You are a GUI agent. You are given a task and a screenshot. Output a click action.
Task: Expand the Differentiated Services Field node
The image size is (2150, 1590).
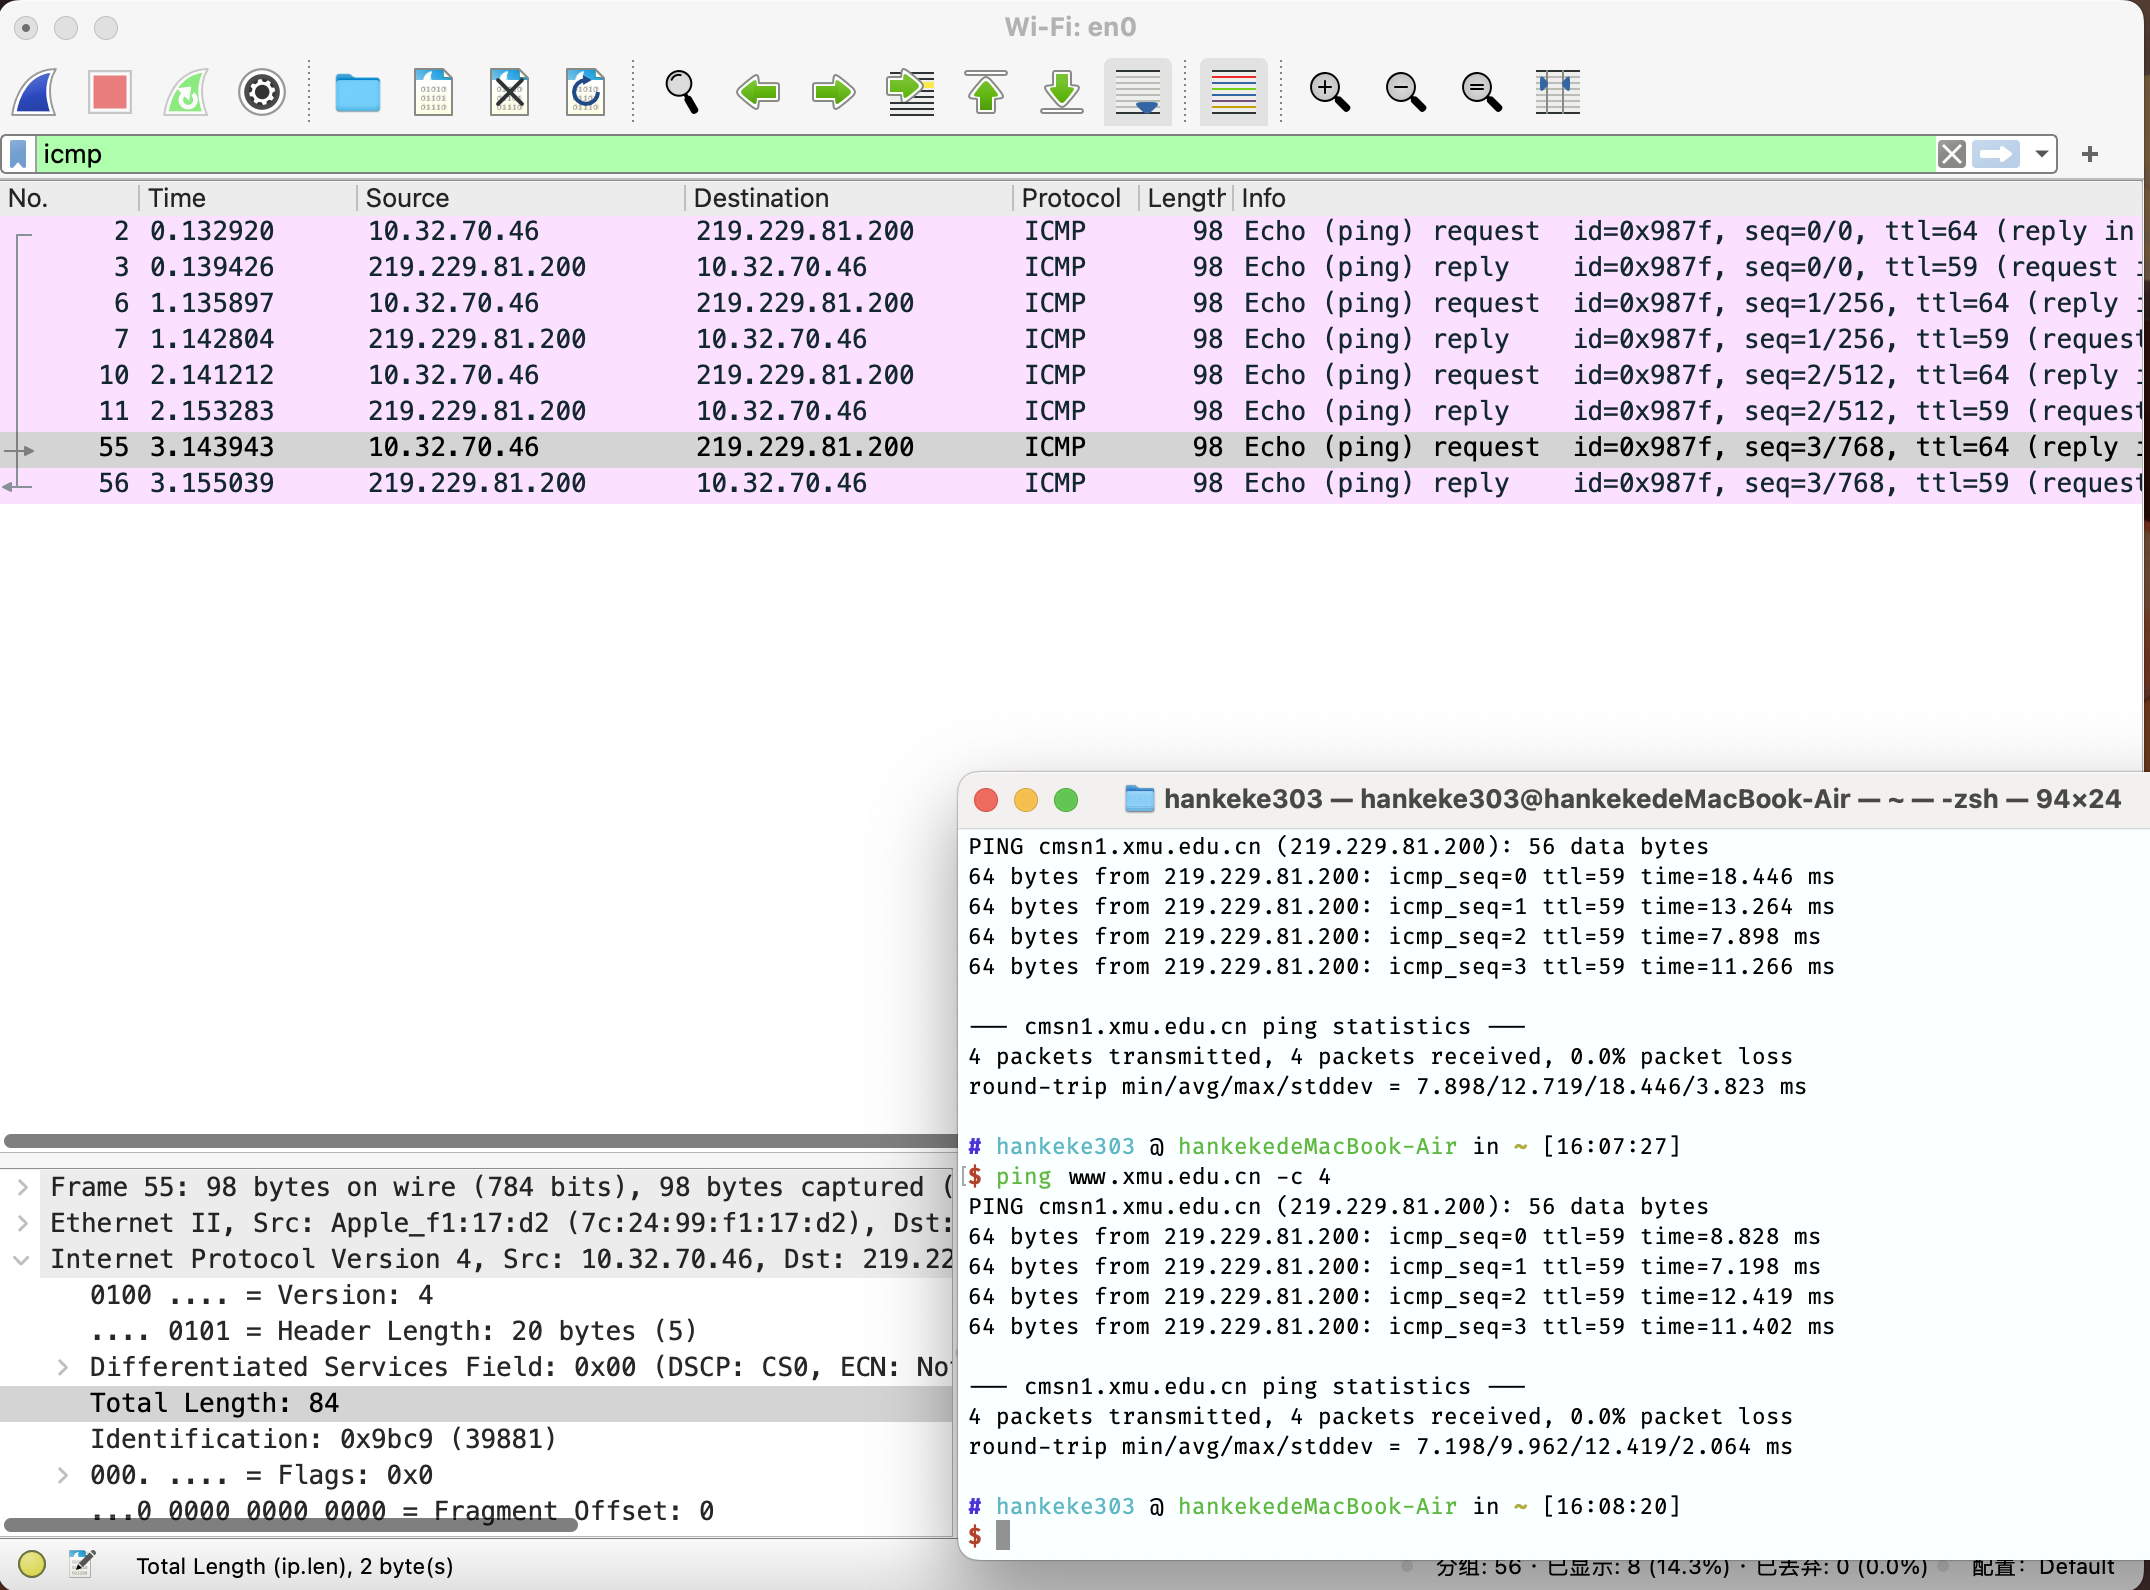[x=62, y=1367]
